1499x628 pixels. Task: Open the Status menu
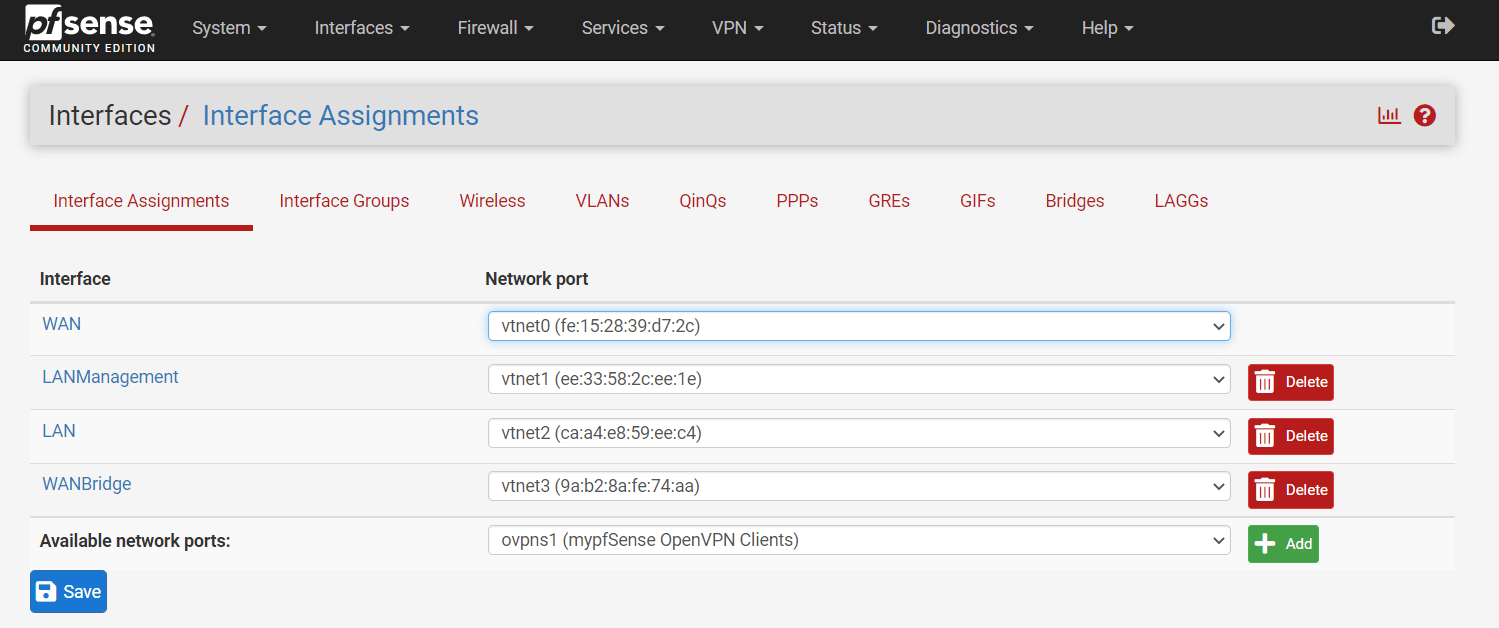(x=844, y=28)
